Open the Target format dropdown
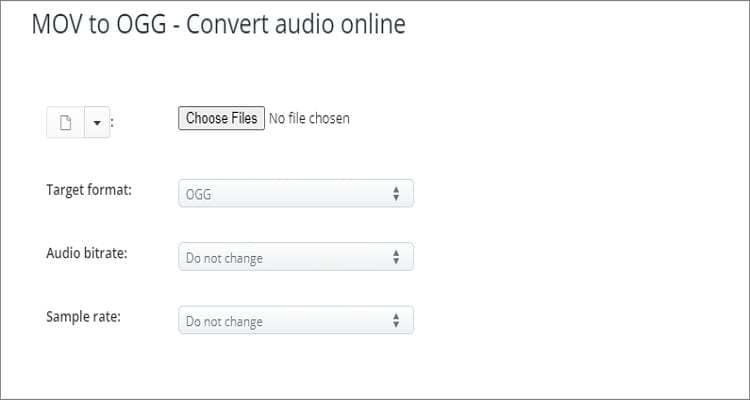Screen dimensions: 750x400 [x=295, y=194]
